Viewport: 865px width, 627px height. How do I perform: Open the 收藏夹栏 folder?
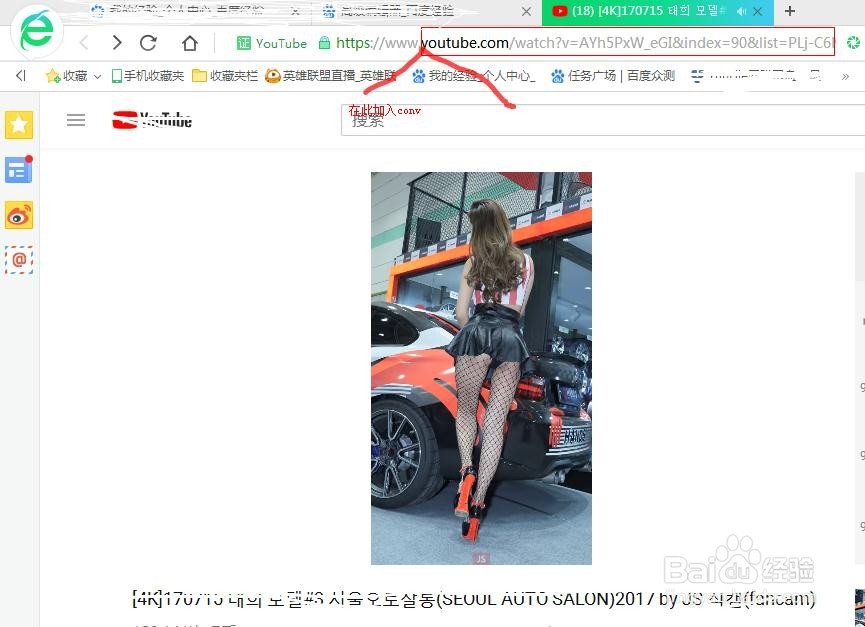[225, 76]
